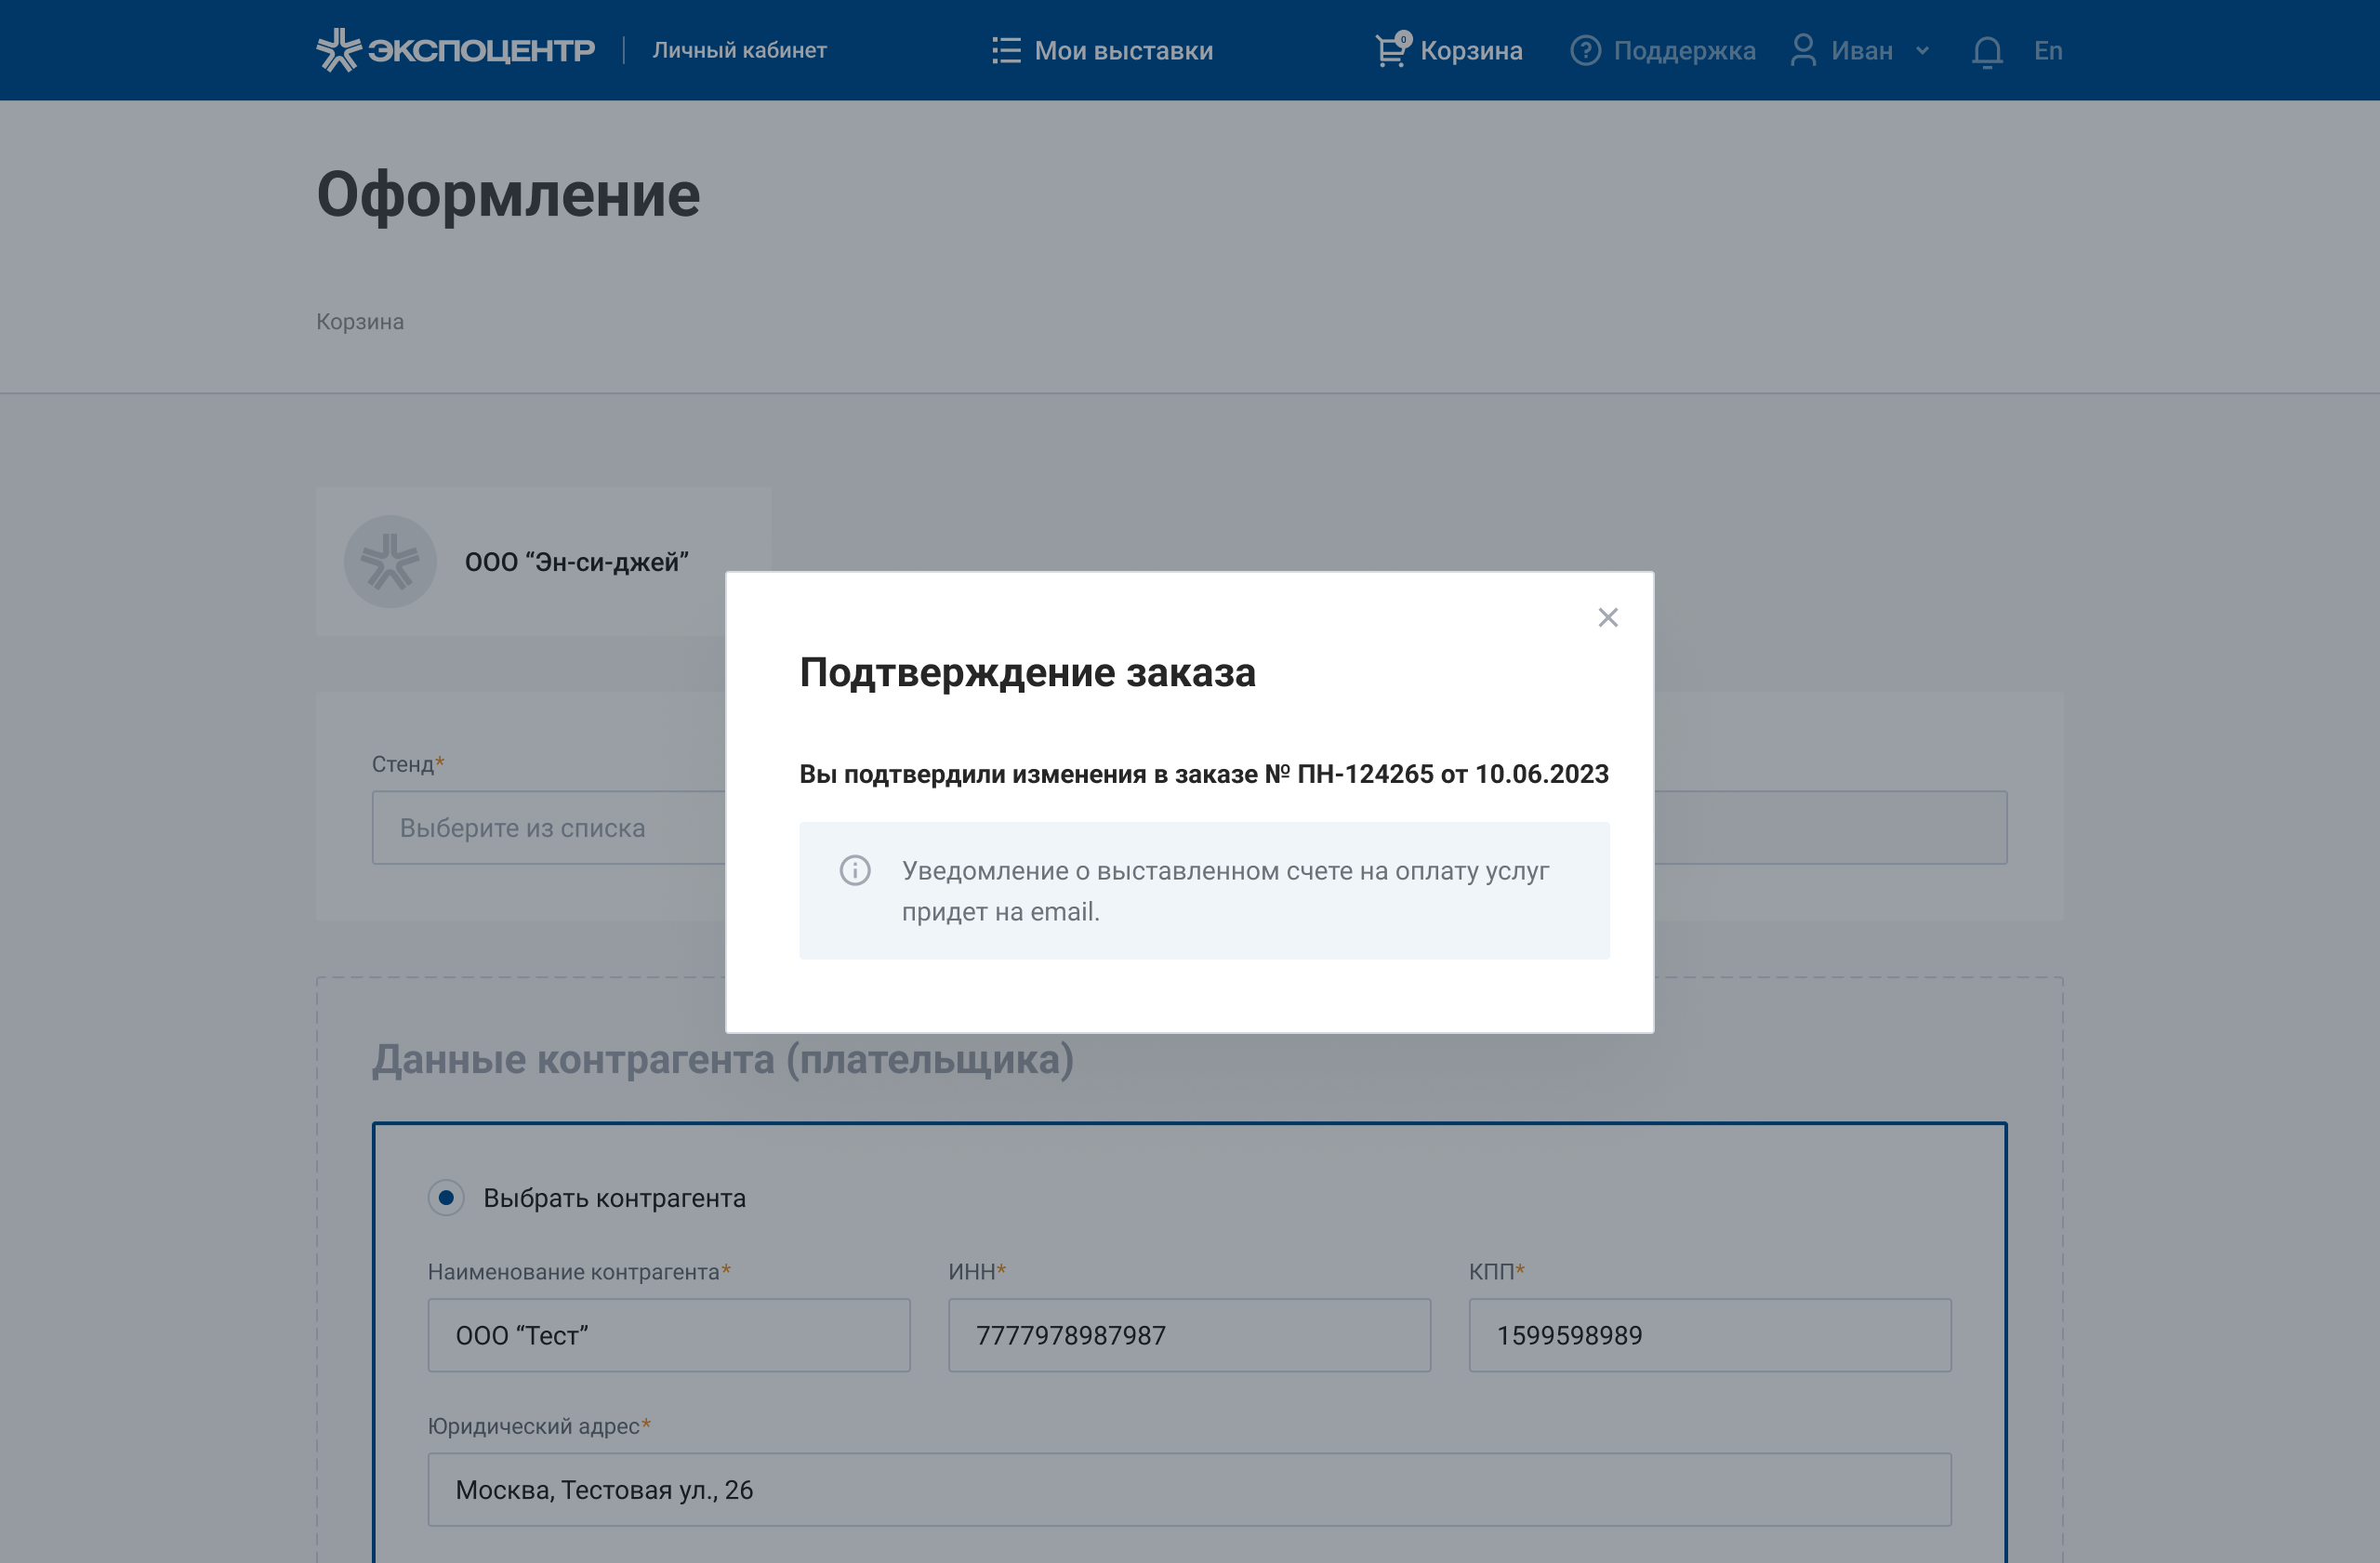Image resolution: width=2380 pixels, height=1563 pixels.
Task: Click the Данные контрагента section heading
Action: (723, 1059)
